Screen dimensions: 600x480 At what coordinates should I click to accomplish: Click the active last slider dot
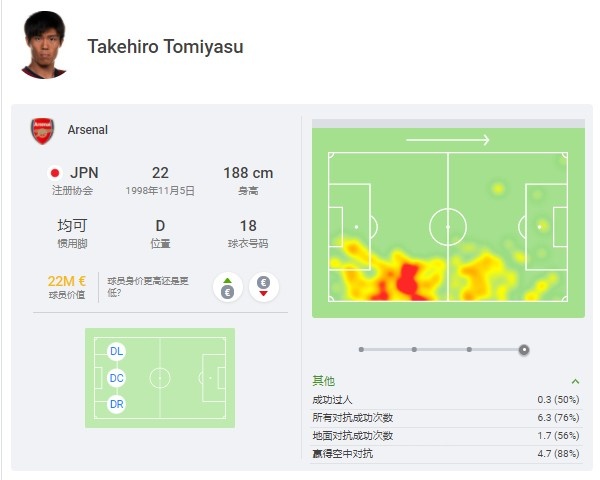coord(524,350)
